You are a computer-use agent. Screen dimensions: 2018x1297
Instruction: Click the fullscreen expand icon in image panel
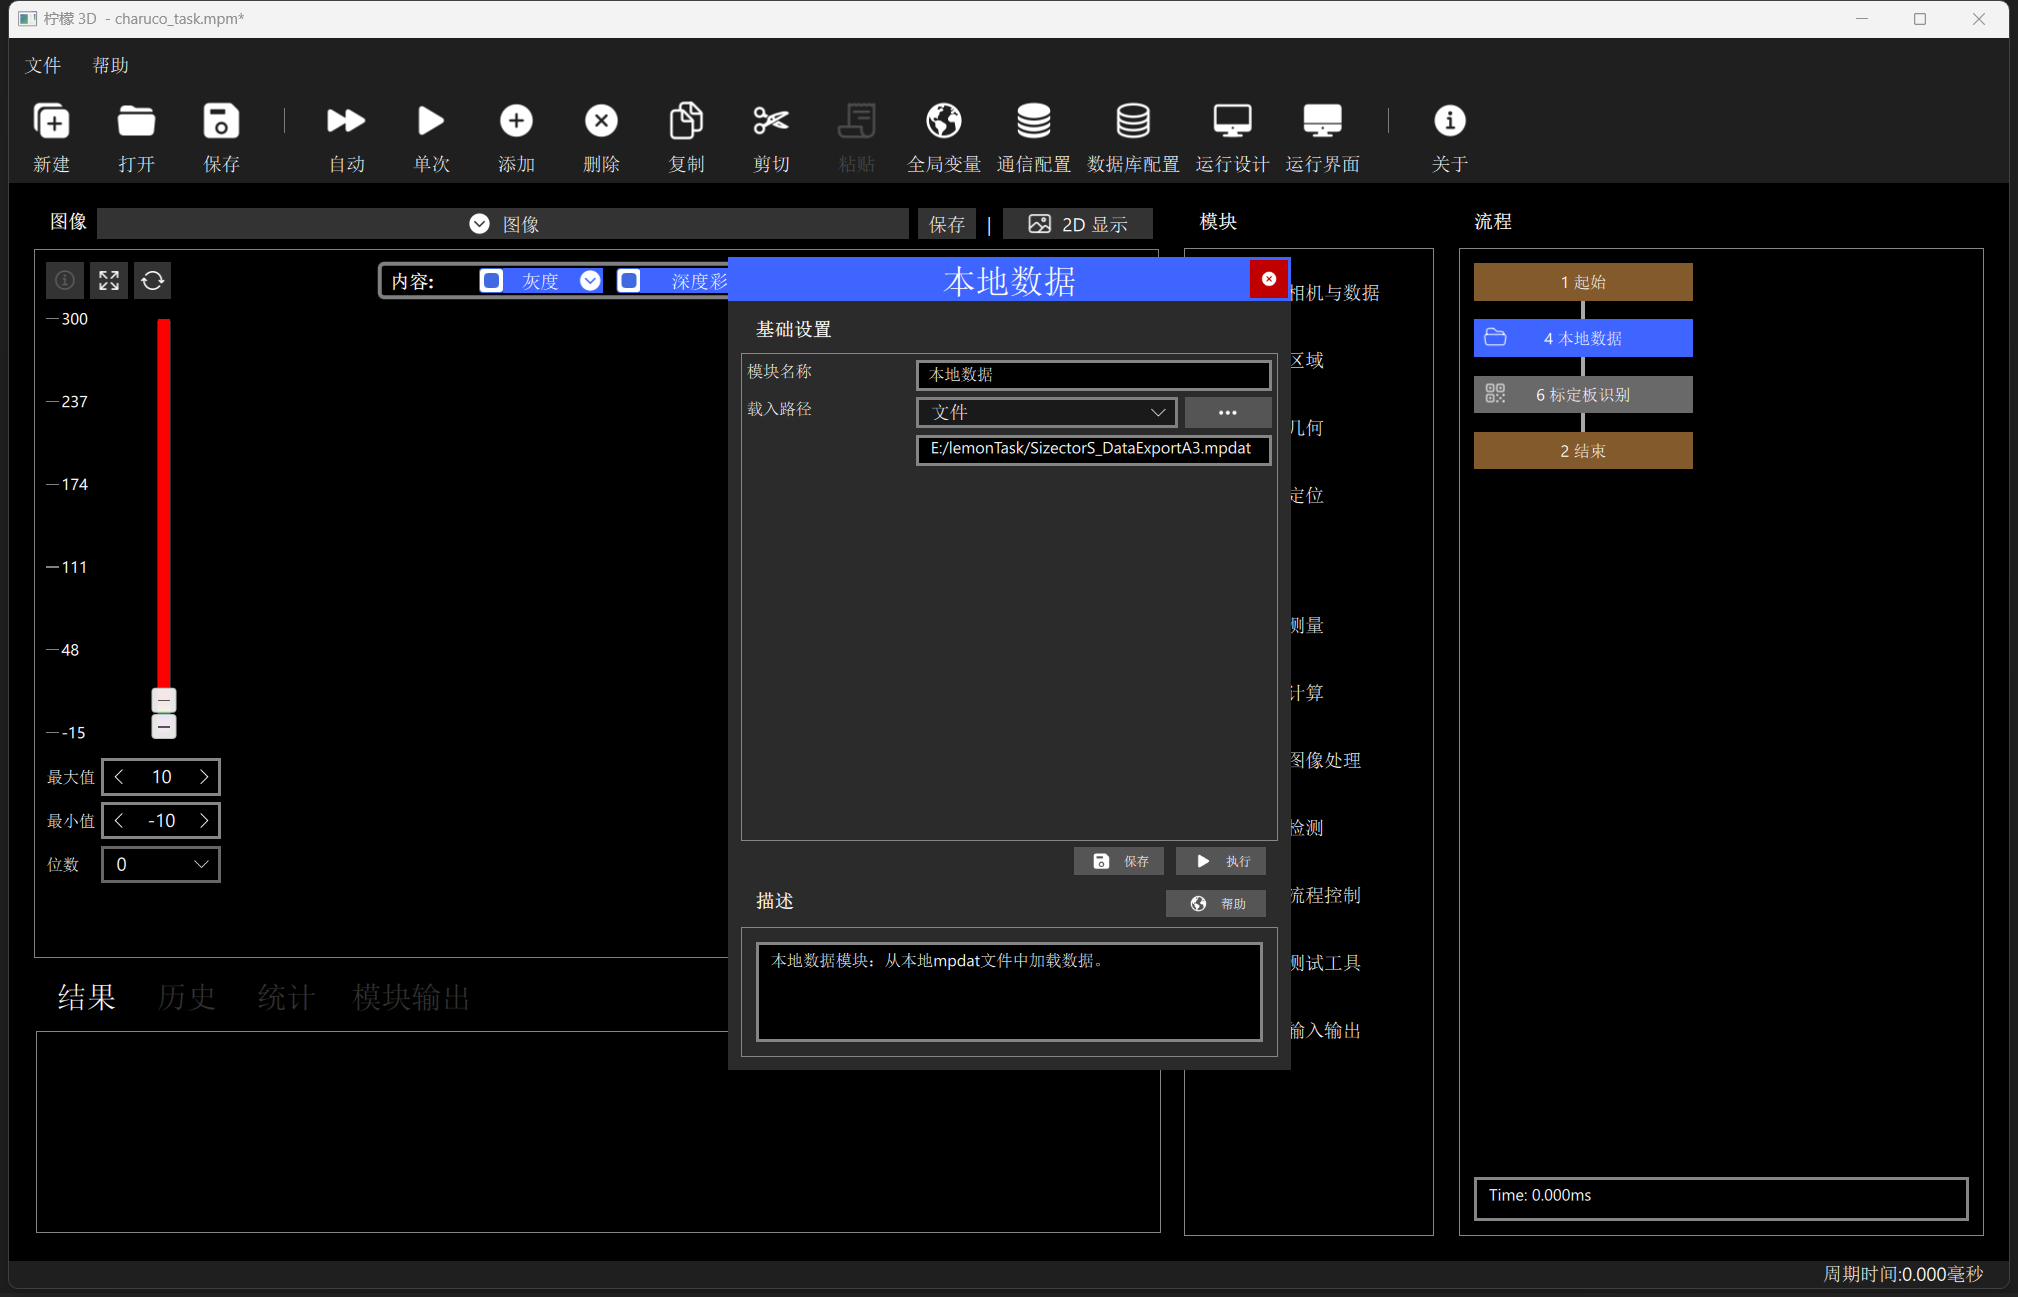(x=109, y=281)
